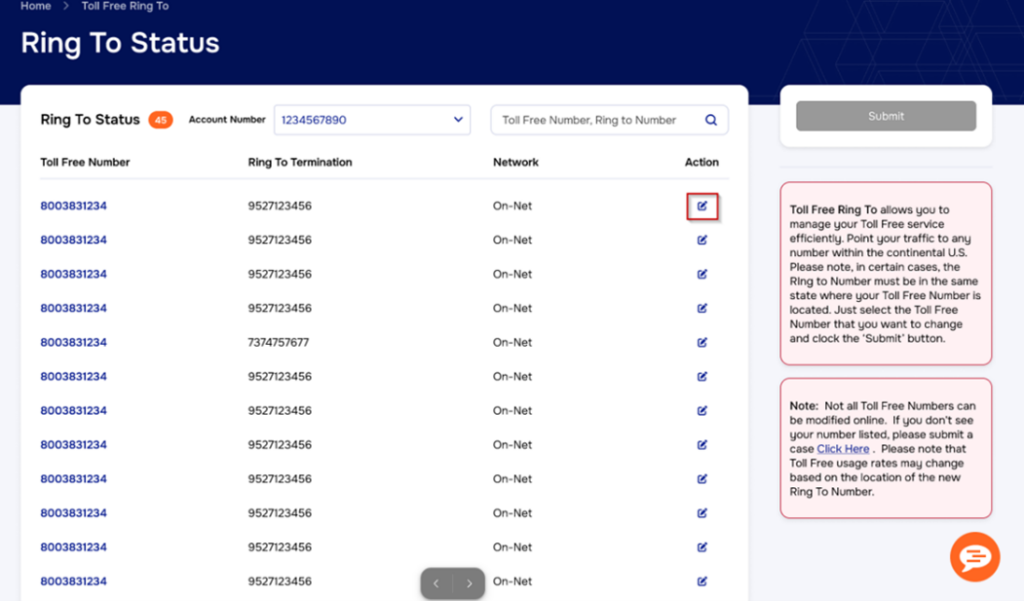Screen dimensions: 1024x601
Task: Click edit icon in the last visible row
Action: point(702,581)
